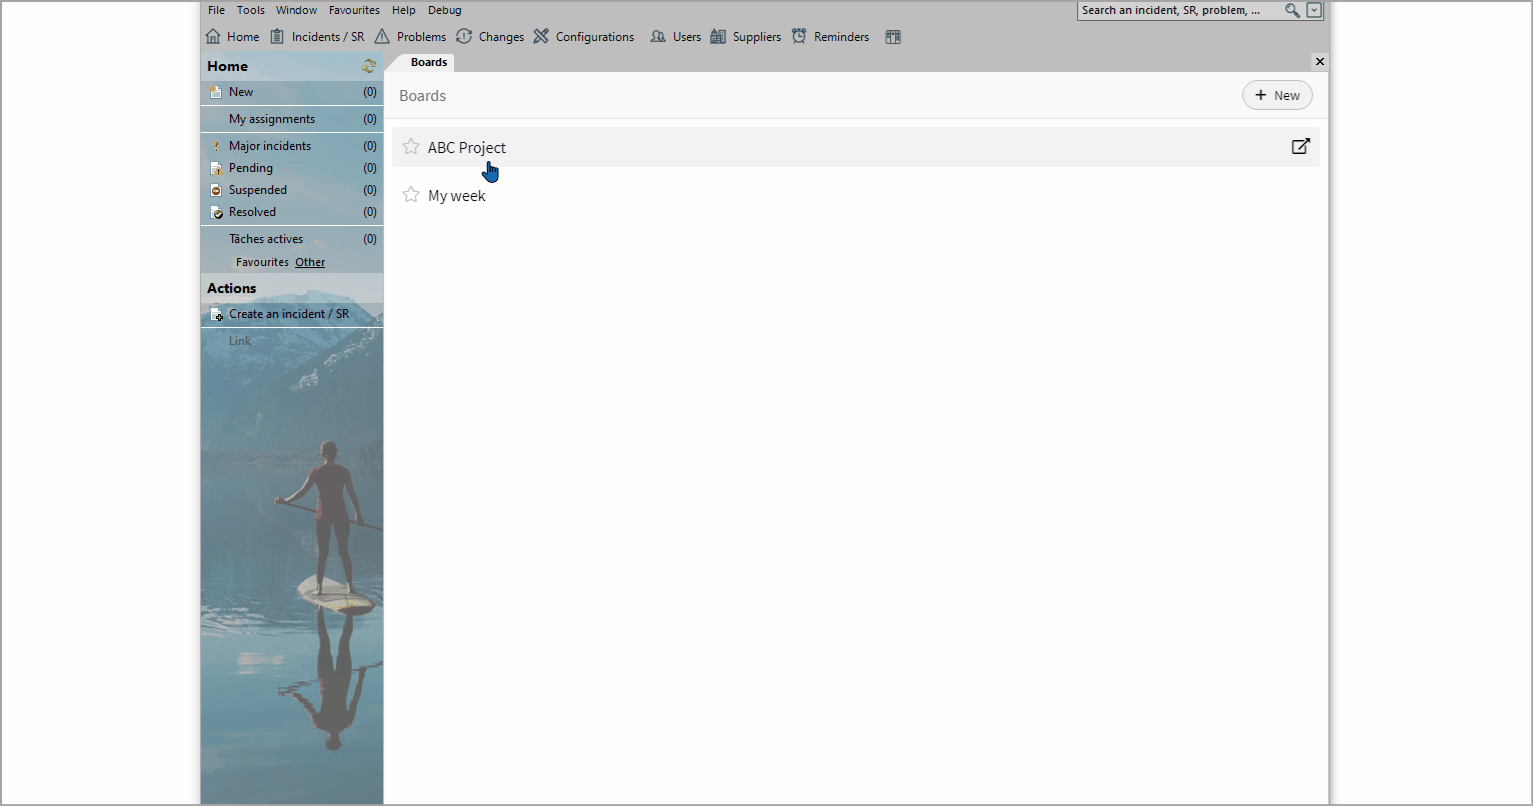Expand the search options dropdown arrow
Viewport: 1533px width, 806px height.
pyautogui.click(x=1314, y=11)
